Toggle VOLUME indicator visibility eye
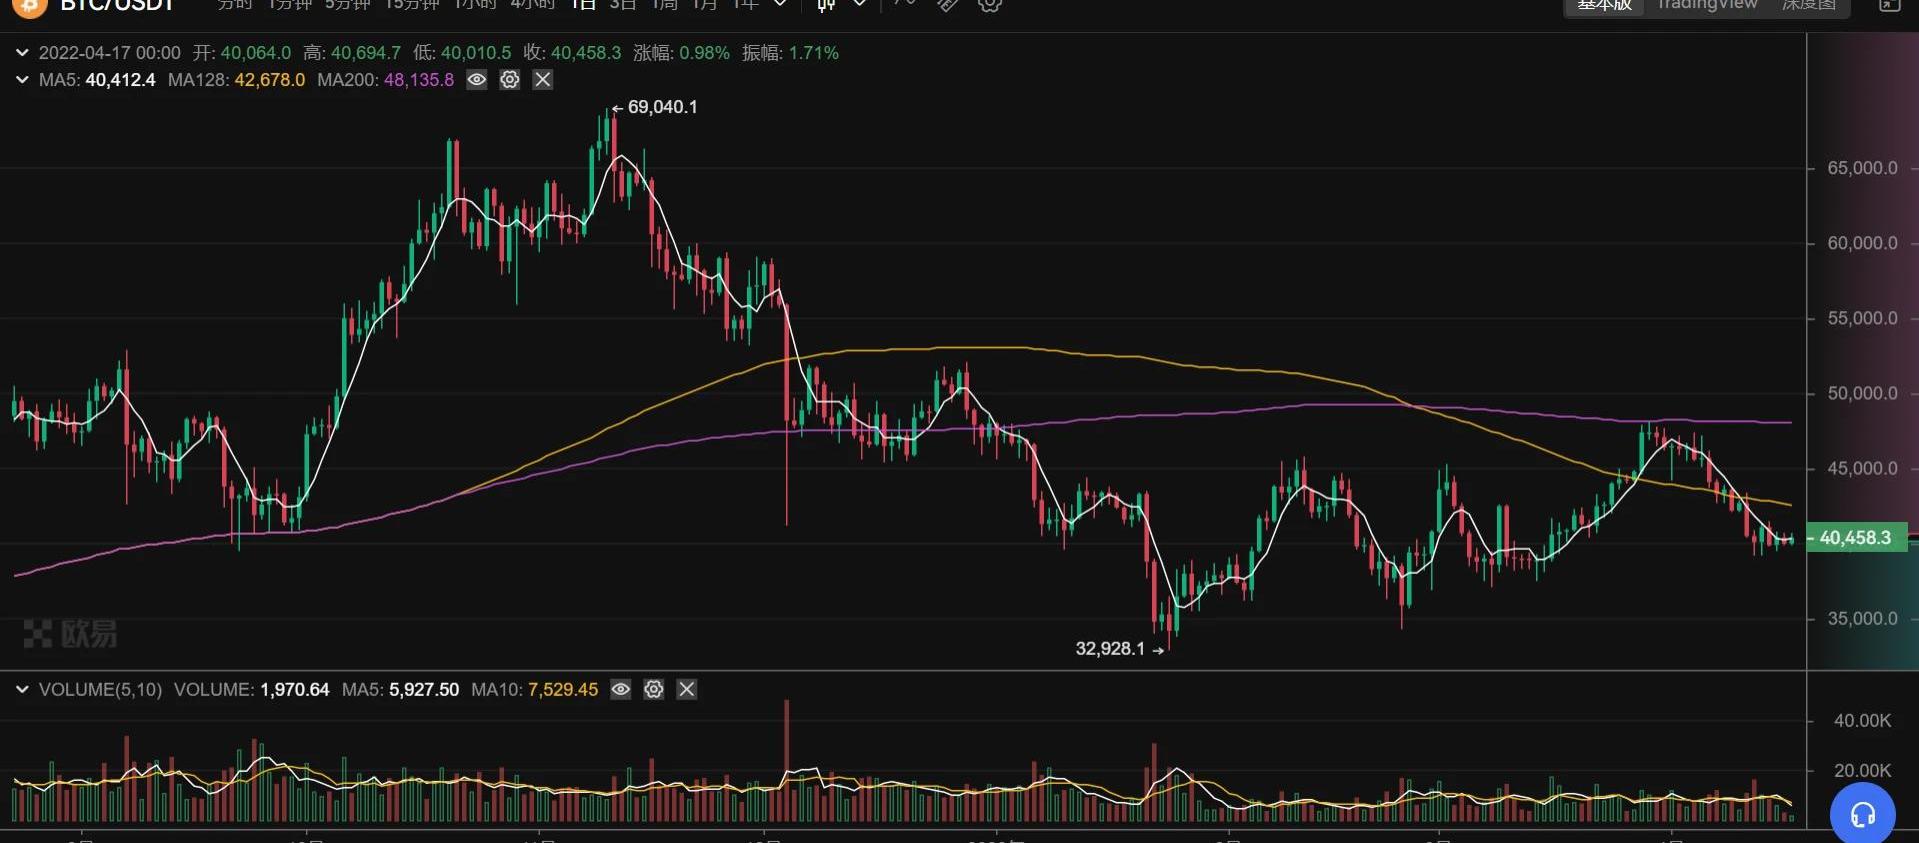The height and width of the screenshot is (843, 1919). pos(621,689)
